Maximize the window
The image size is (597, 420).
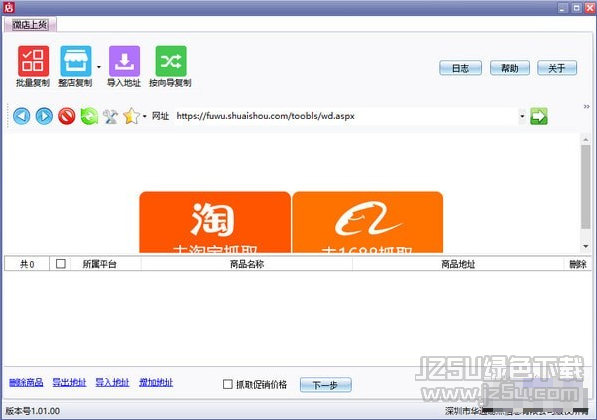[x=577, y=8]
